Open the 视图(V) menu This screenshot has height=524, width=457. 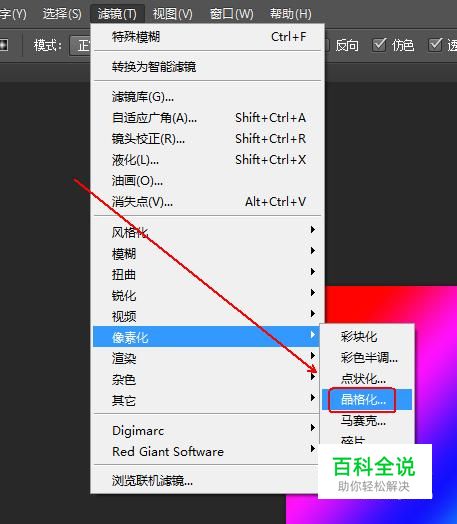(172, 14)
